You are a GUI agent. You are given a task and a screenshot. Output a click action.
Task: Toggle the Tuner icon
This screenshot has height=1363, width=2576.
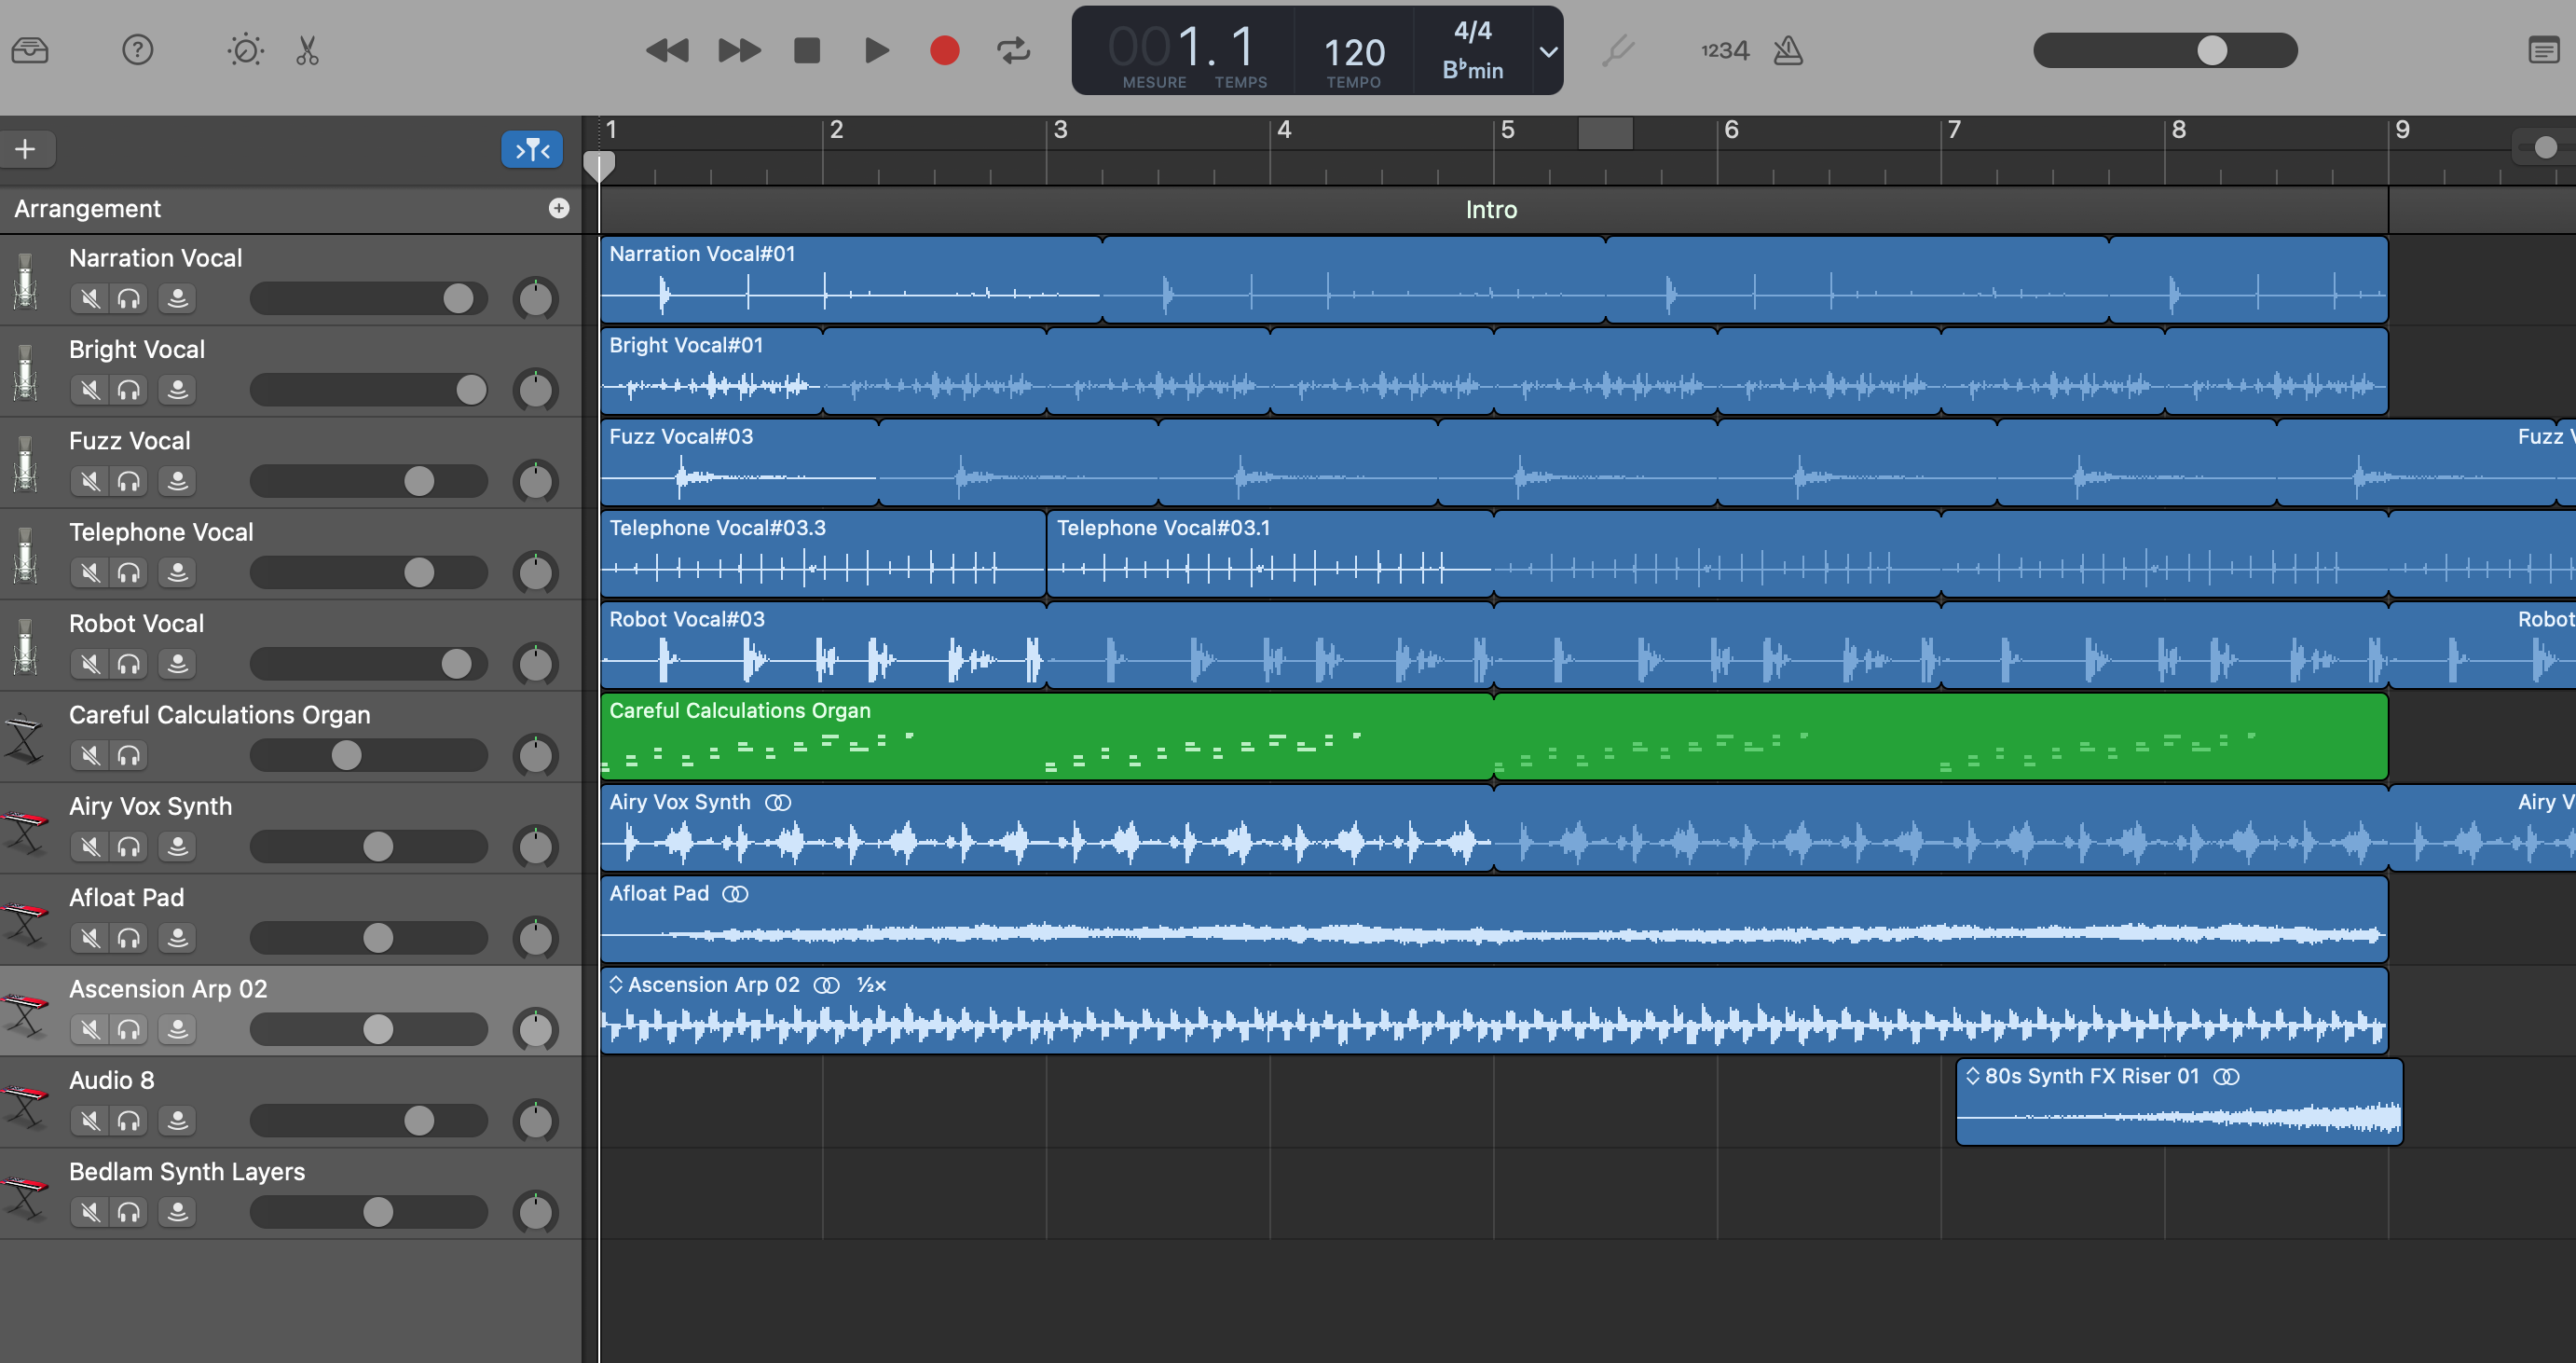point(1617,50)
